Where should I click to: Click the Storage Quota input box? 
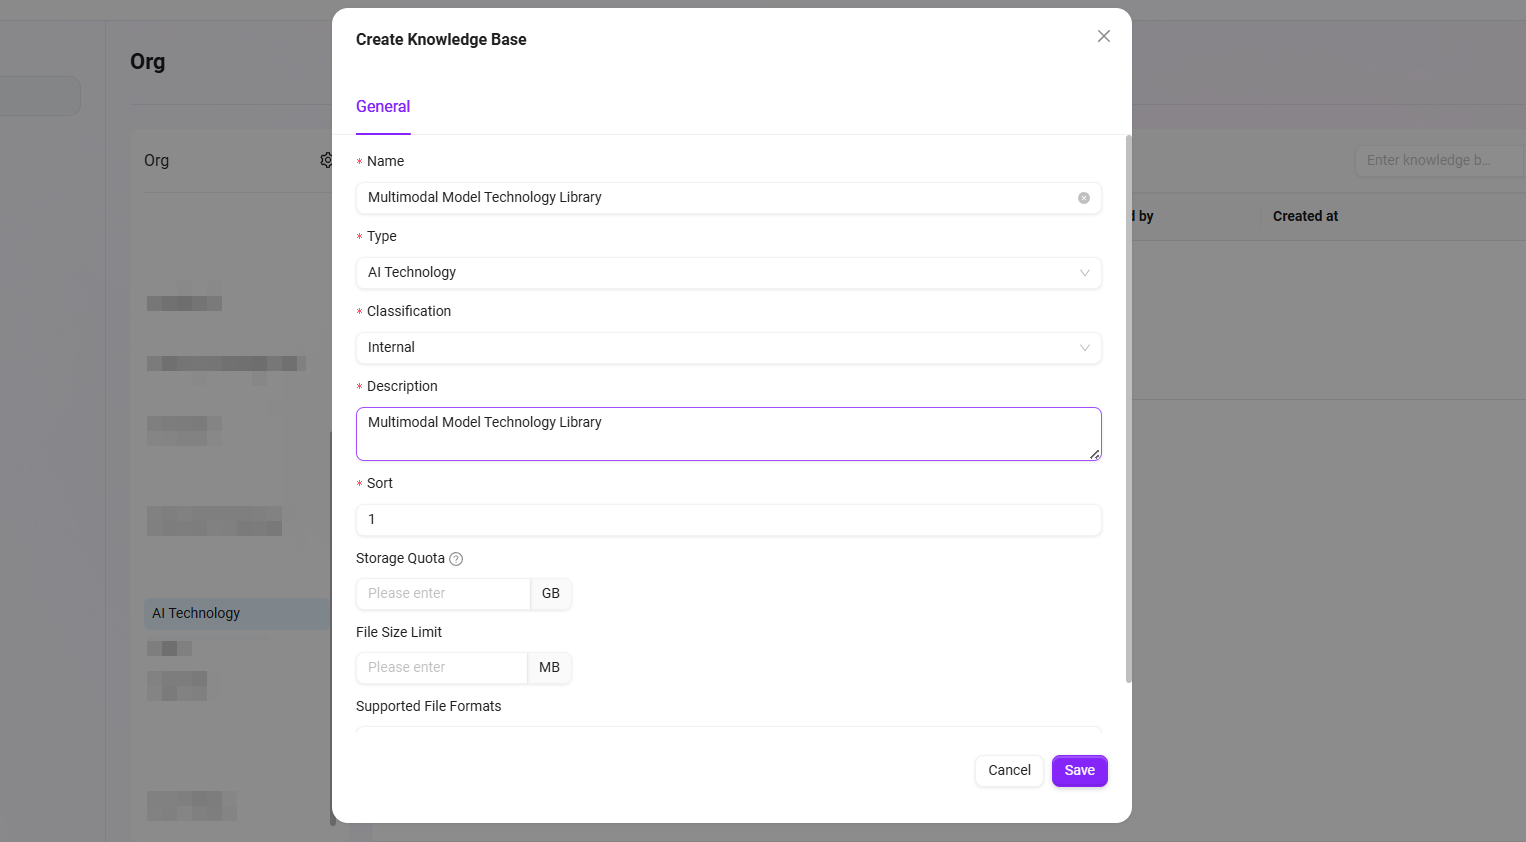(x=442, y=594)
